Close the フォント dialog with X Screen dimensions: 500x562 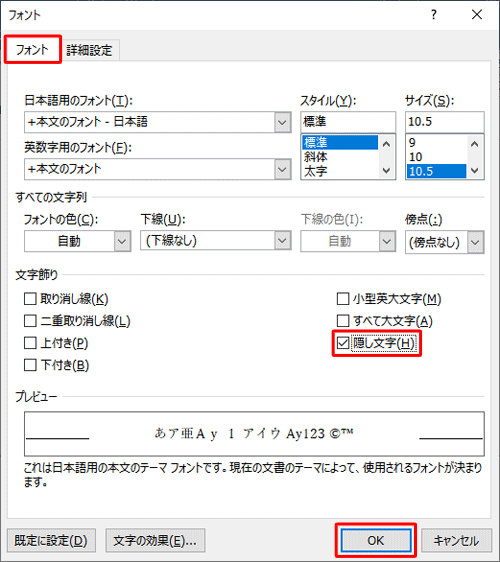coord(477,15)
